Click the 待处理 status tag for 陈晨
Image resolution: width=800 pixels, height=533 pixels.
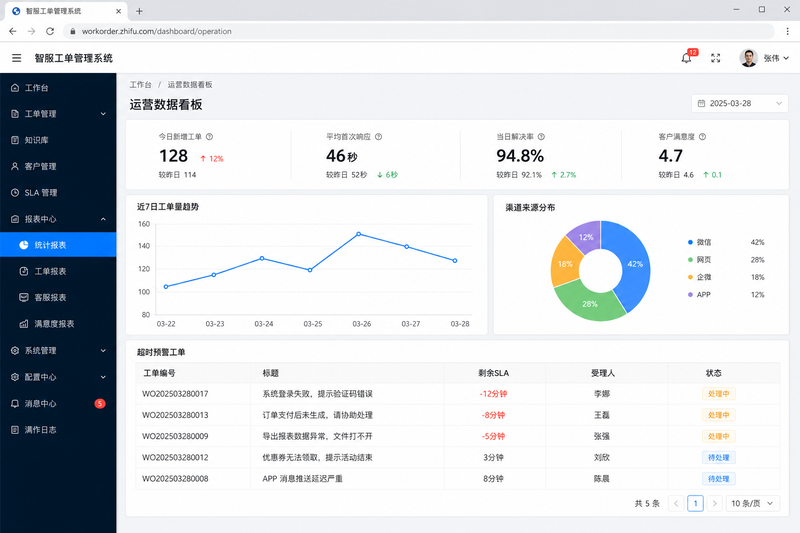tap(718, 479)
